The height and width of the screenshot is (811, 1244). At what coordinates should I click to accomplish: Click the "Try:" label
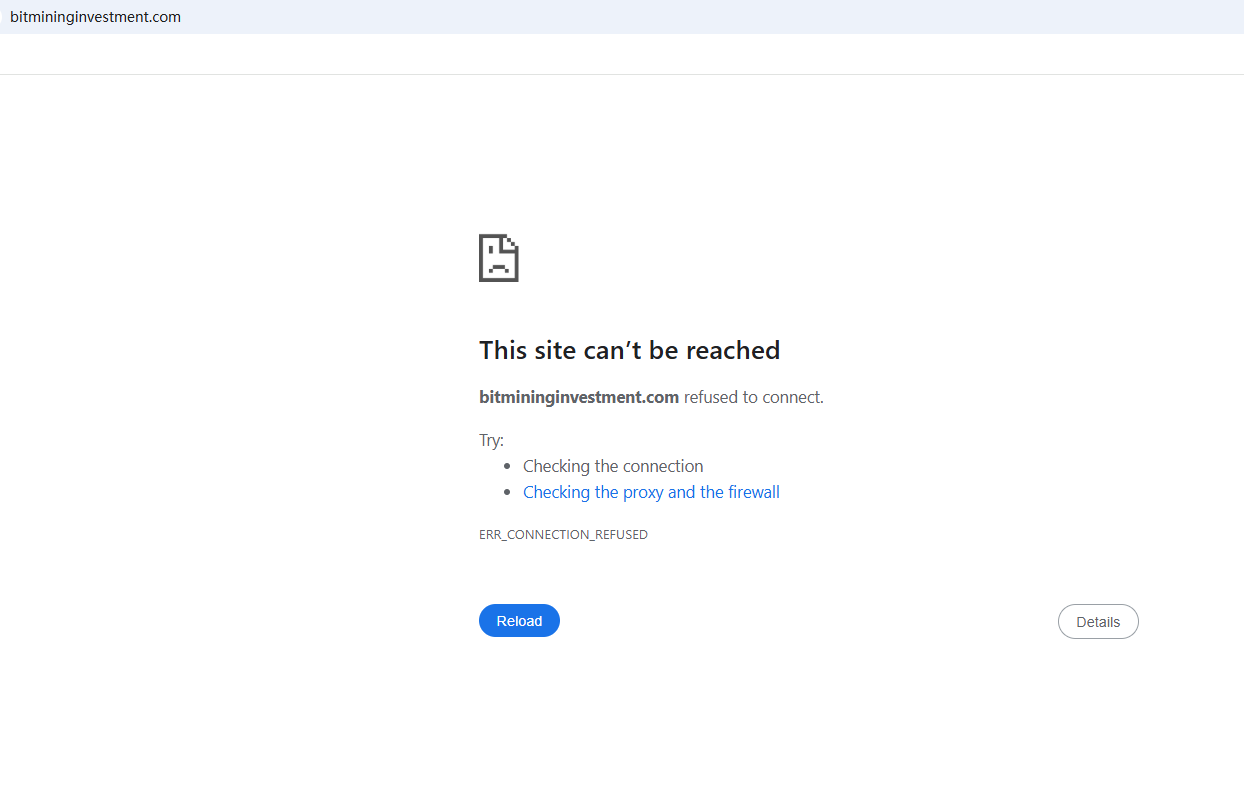click(x=492, y=440)
